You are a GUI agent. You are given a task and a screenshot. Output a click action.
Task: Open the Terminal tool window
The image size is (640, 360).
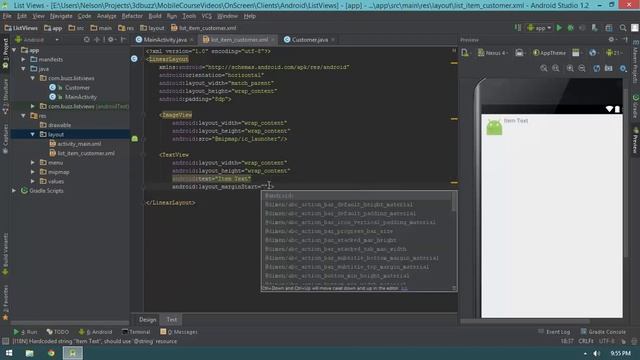tap(136, 332)
